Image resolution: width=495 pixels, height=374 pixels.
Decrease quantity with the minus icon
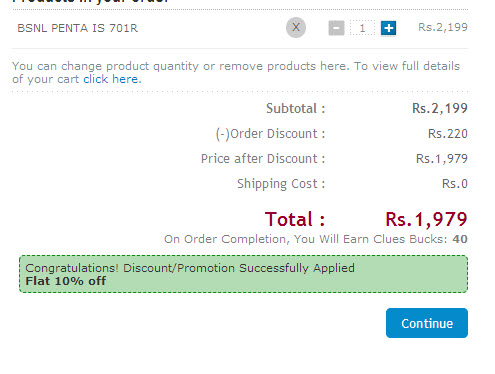336,28
